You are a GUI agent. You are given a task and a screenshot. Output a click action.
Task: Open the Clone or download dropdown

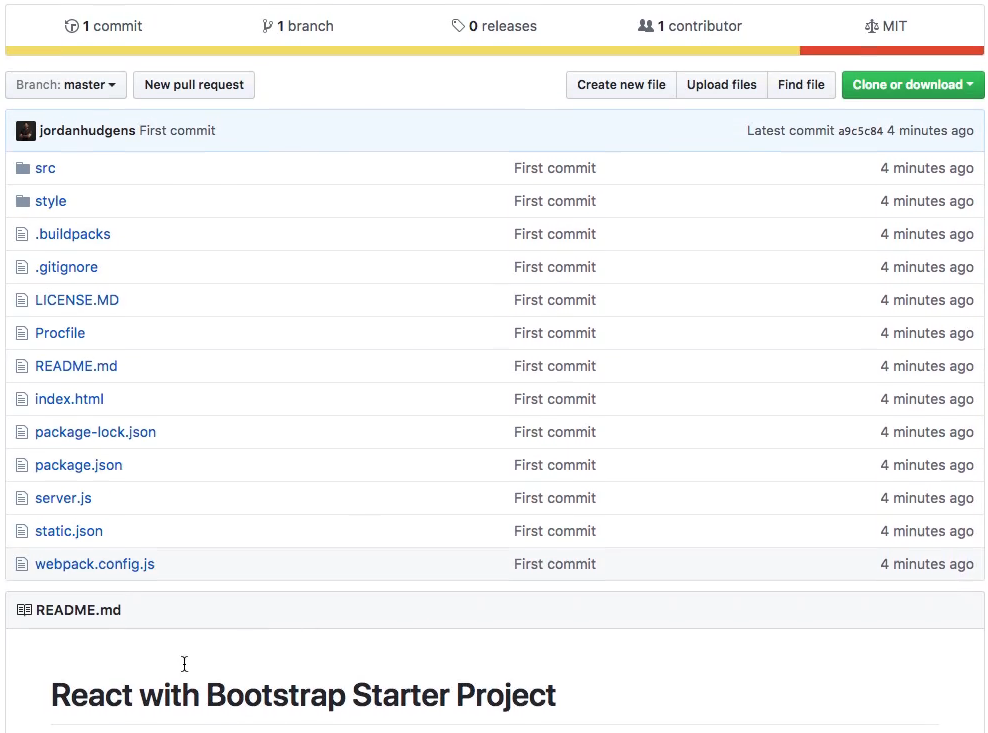tap(913, 84)
